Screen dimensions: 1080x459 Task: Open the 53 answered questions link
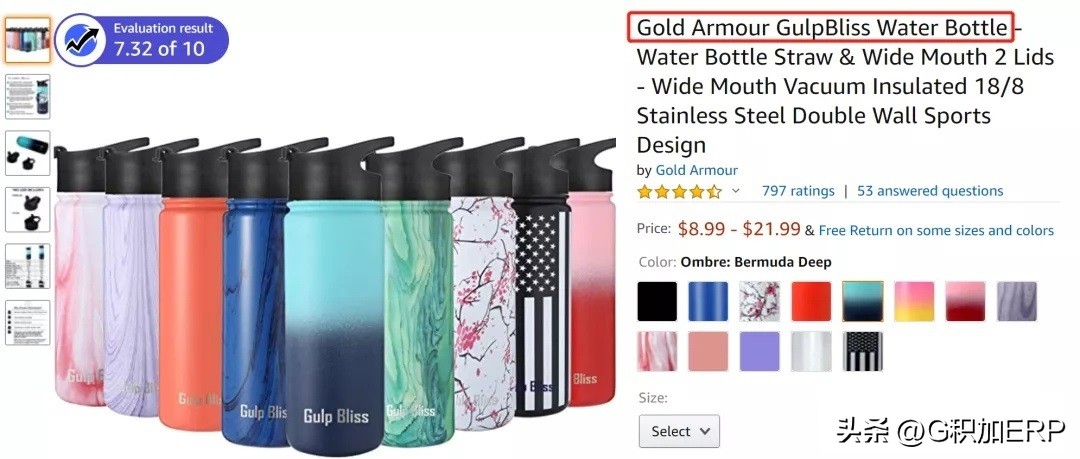point(930,191)
